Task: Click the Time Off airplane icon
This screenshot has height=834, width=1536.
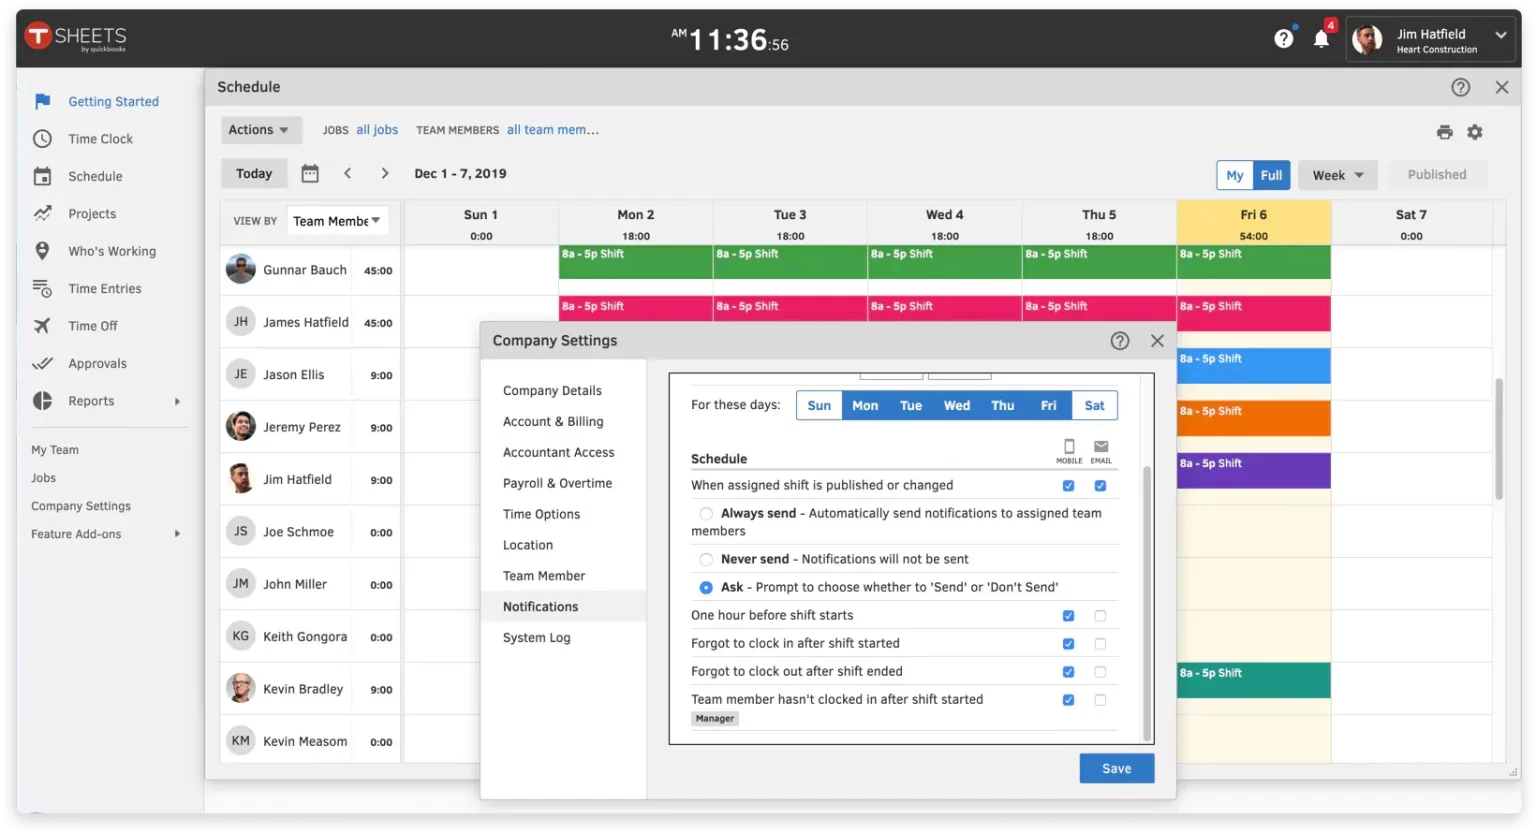Action: pyautogui.click(x=42, y=326)
